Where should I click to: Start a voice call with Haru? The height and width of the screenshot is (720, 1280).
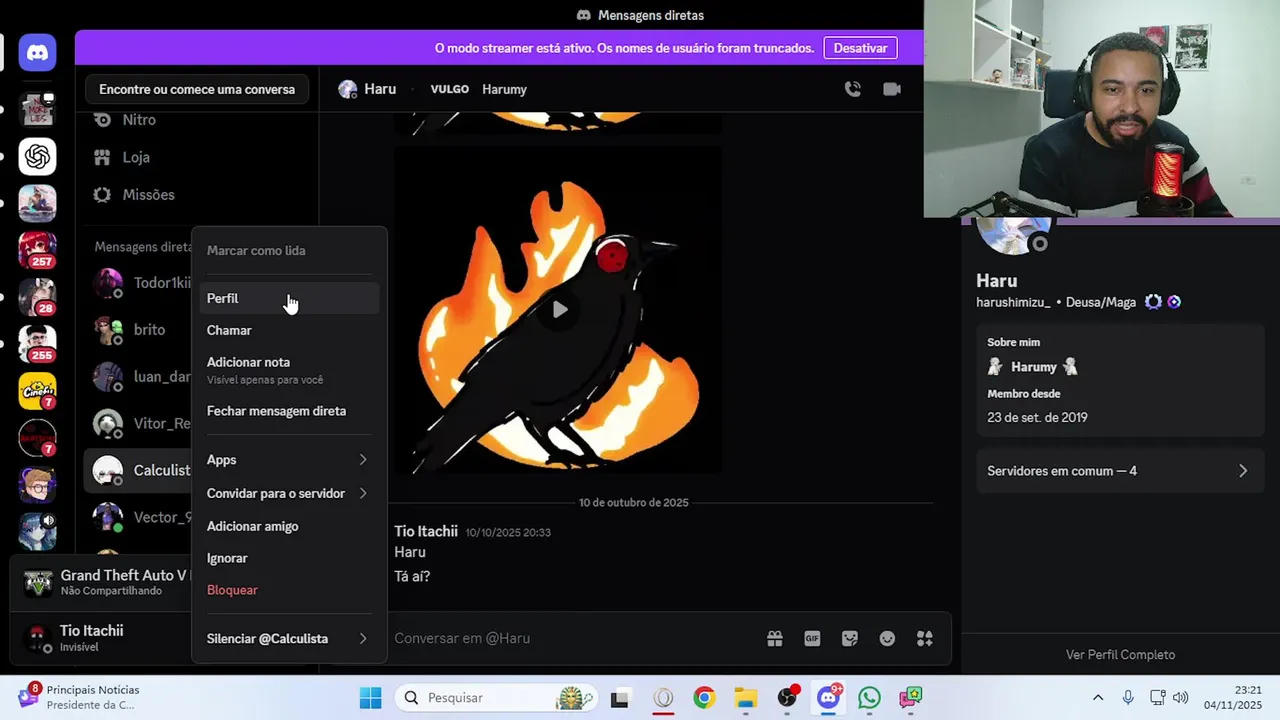coord(853,89)
